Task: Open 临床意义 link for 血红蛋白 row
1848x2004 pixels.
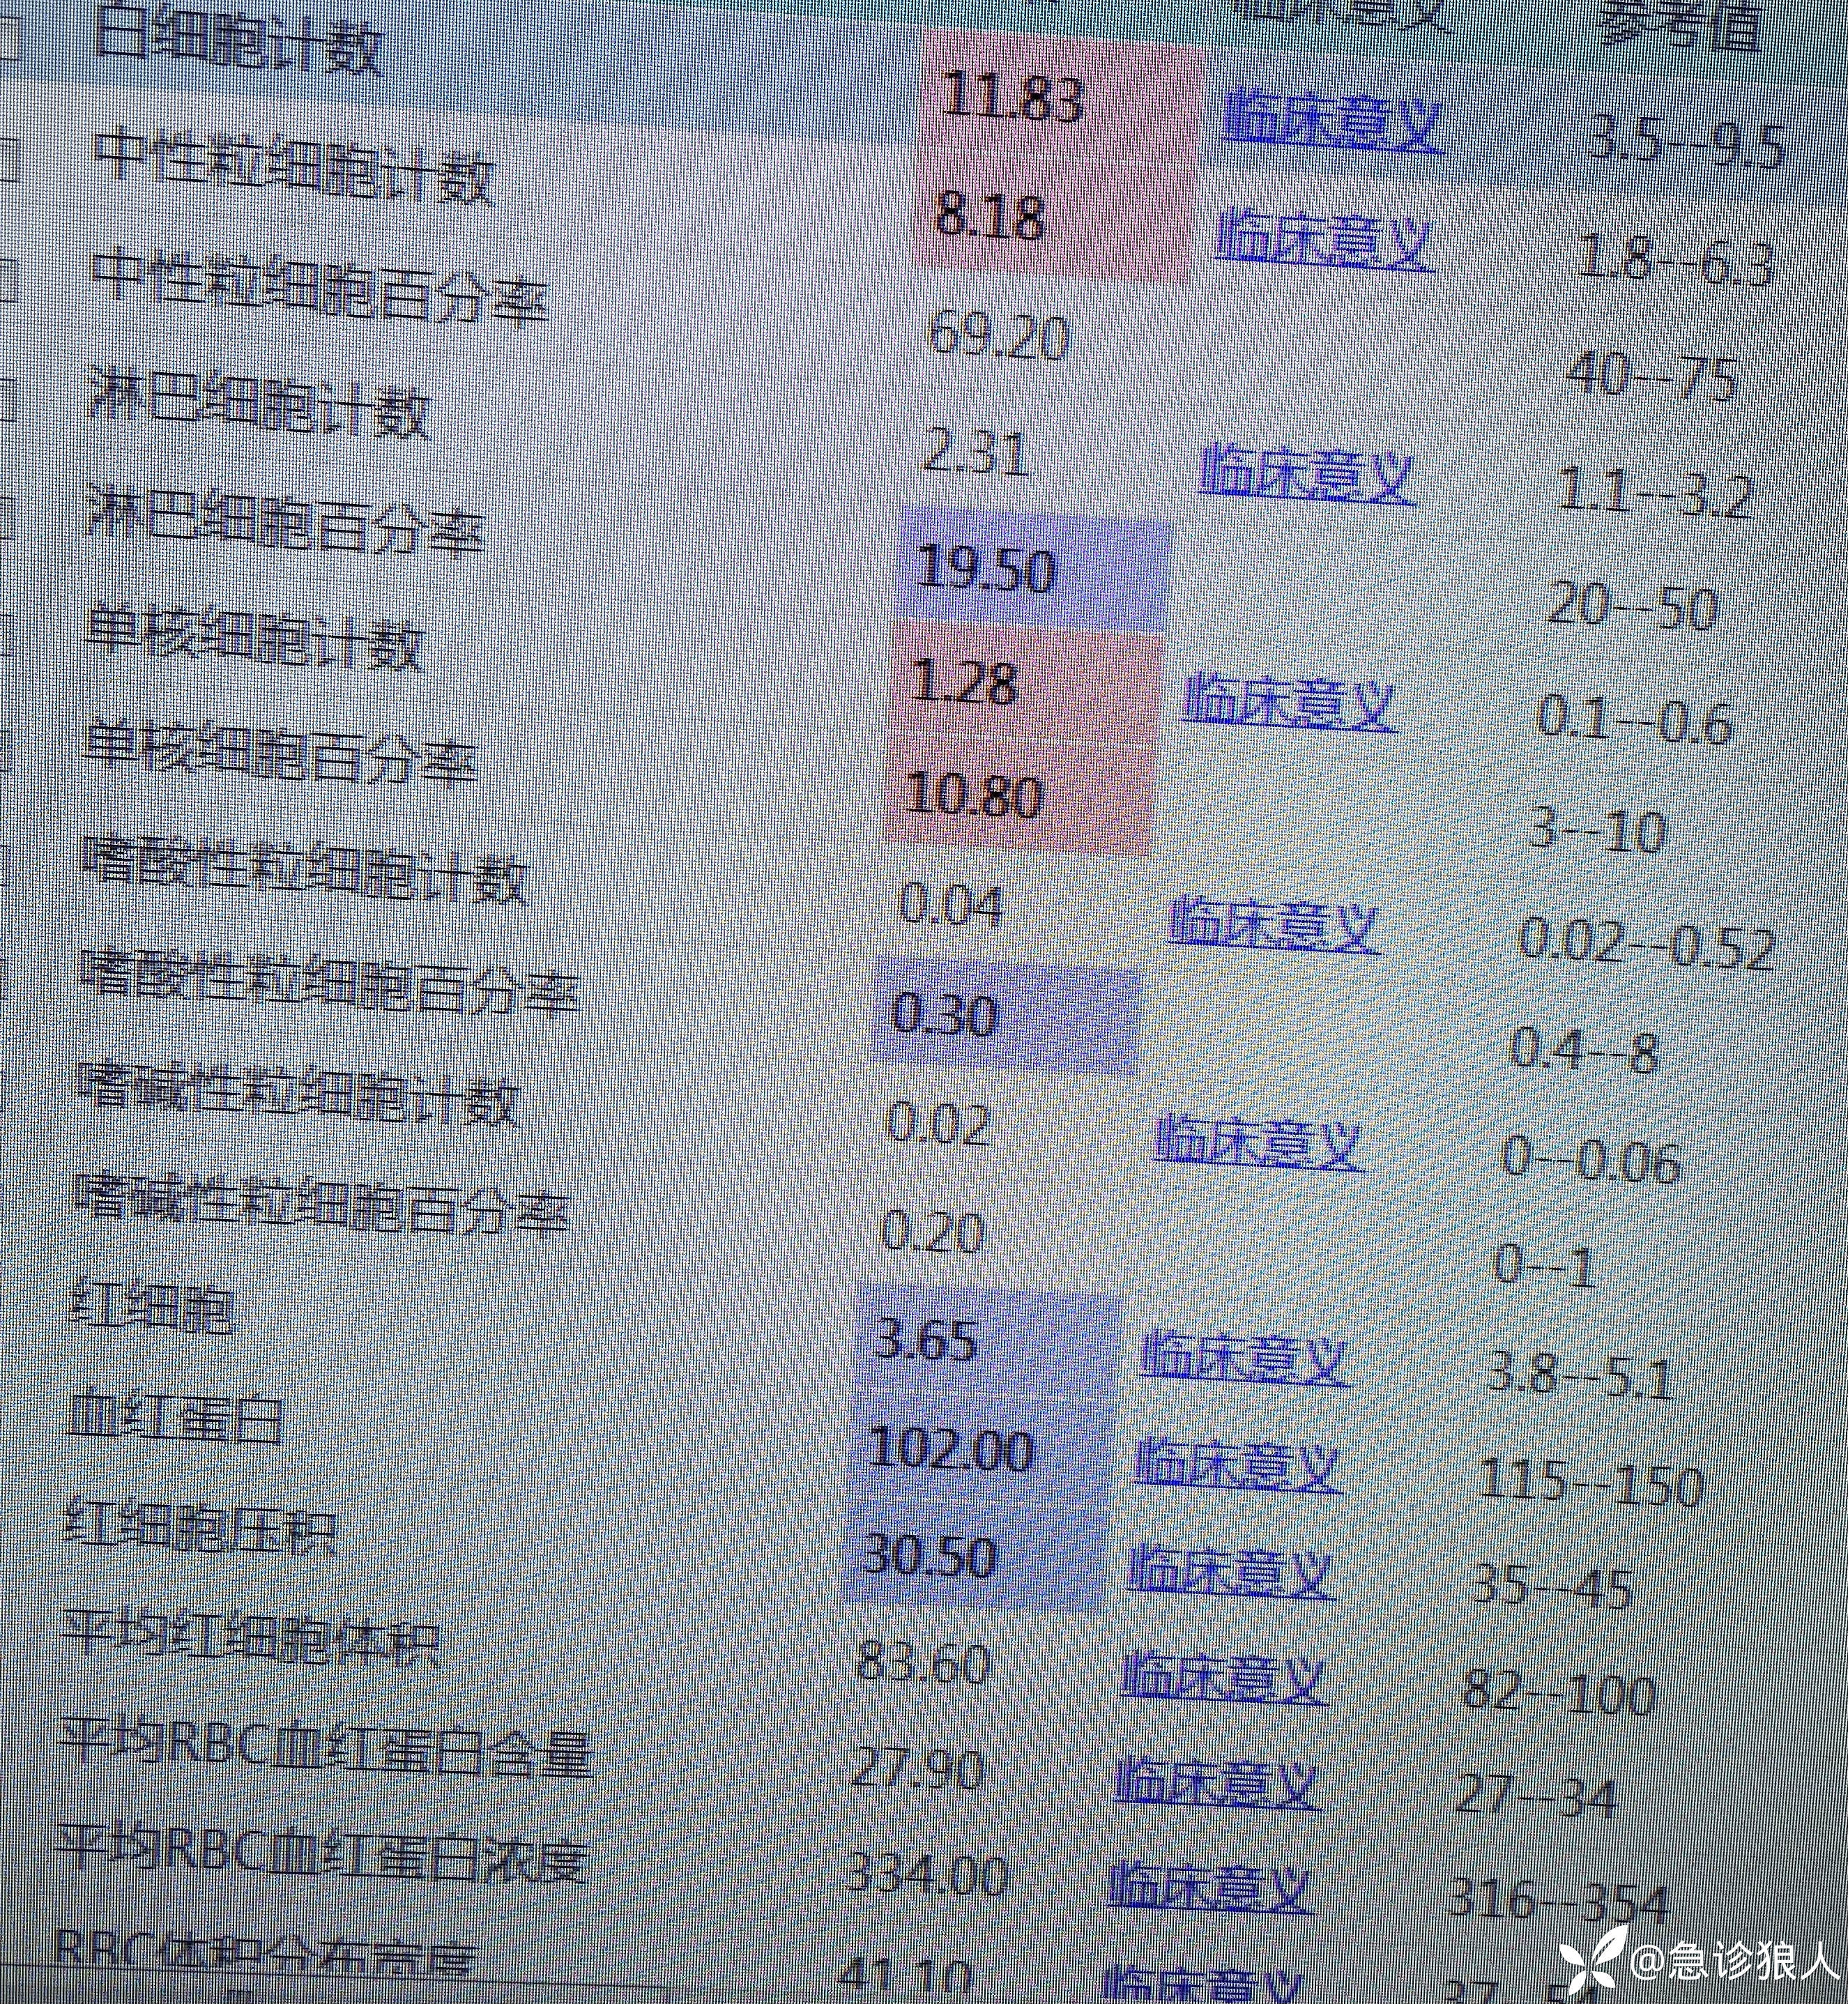Action: tap(1238, 1465)
